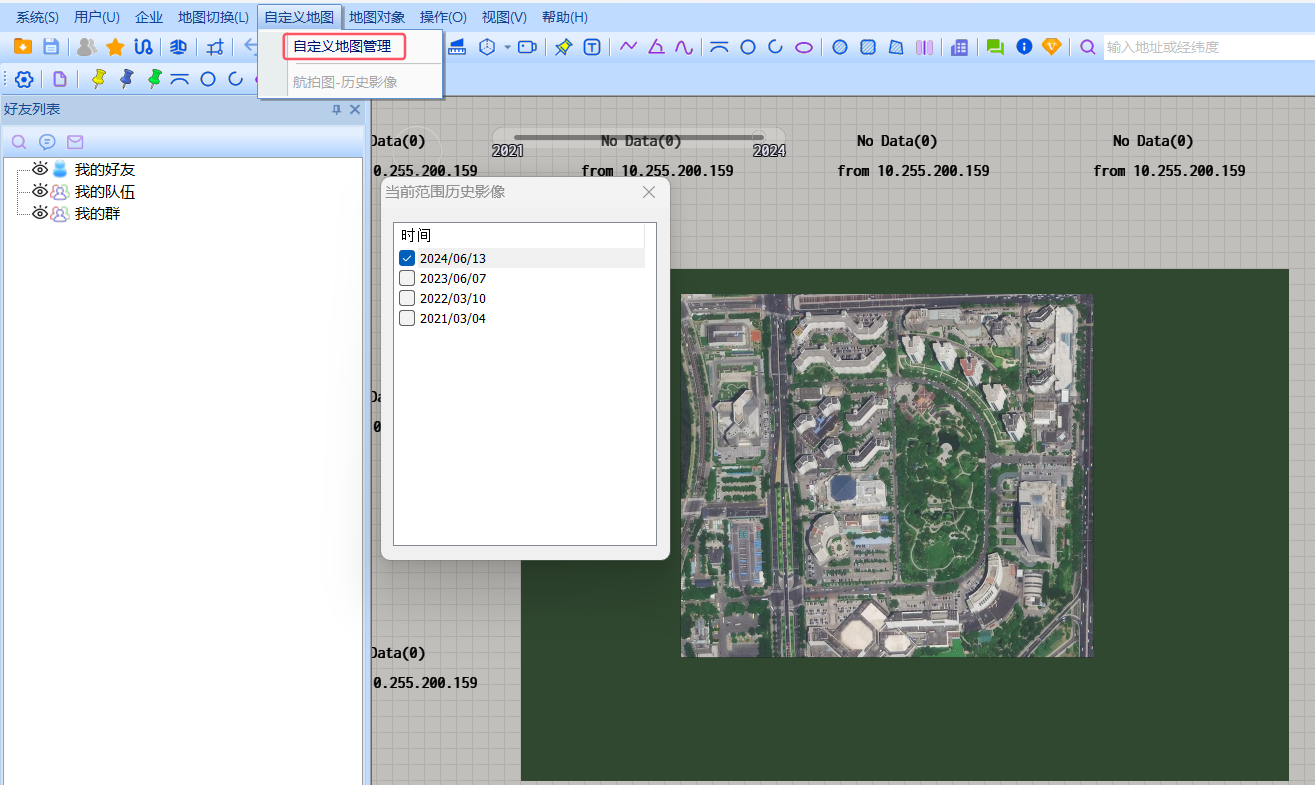Select the hatched polygon area tool
Viewport: 1315px width, 785px height.
(x=896, y=47)
